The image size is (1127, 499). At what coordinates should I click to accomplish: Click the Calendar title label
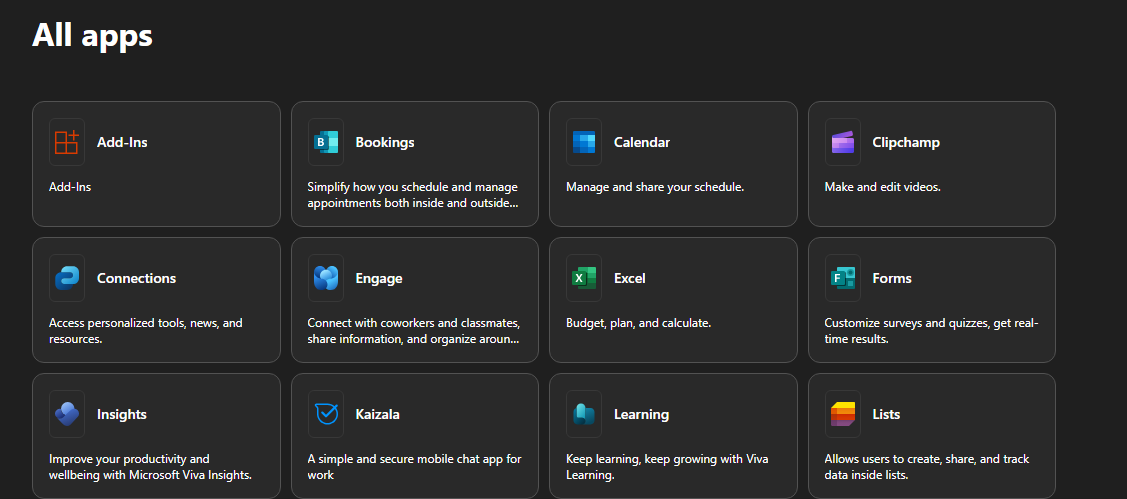coord(642,142)
